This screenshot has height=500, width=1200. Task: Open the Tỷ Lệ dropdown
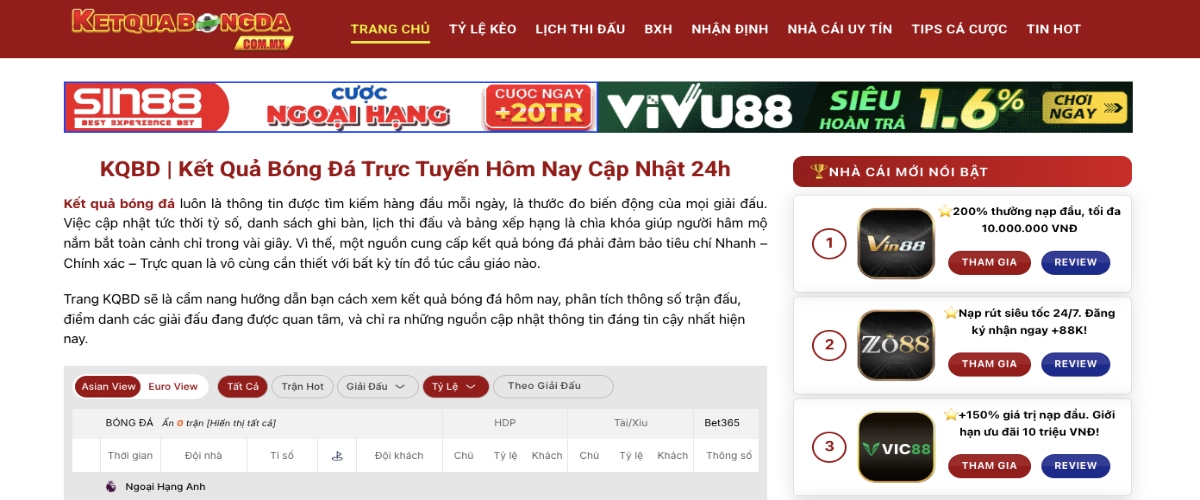(456, 387)
